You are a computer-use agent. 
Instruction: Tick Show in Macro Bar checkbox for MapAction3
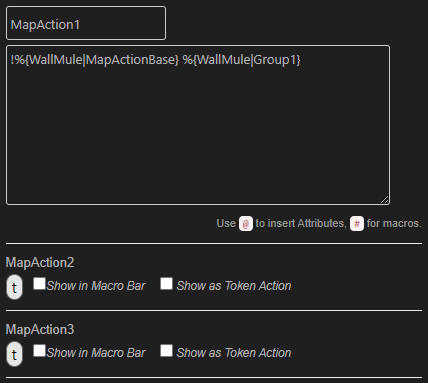point(39,351)
